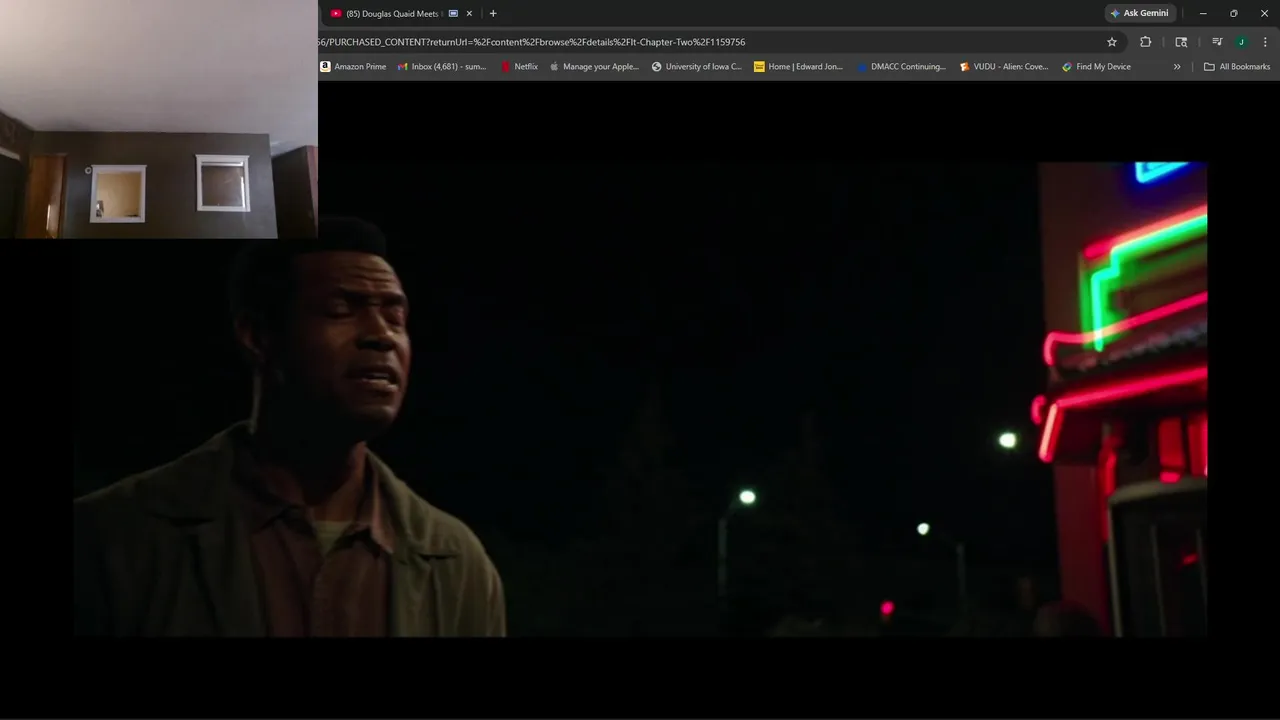1280x720 pixels.
Task: Open the Extensions puzzle icon
Action: [1146, 42]
